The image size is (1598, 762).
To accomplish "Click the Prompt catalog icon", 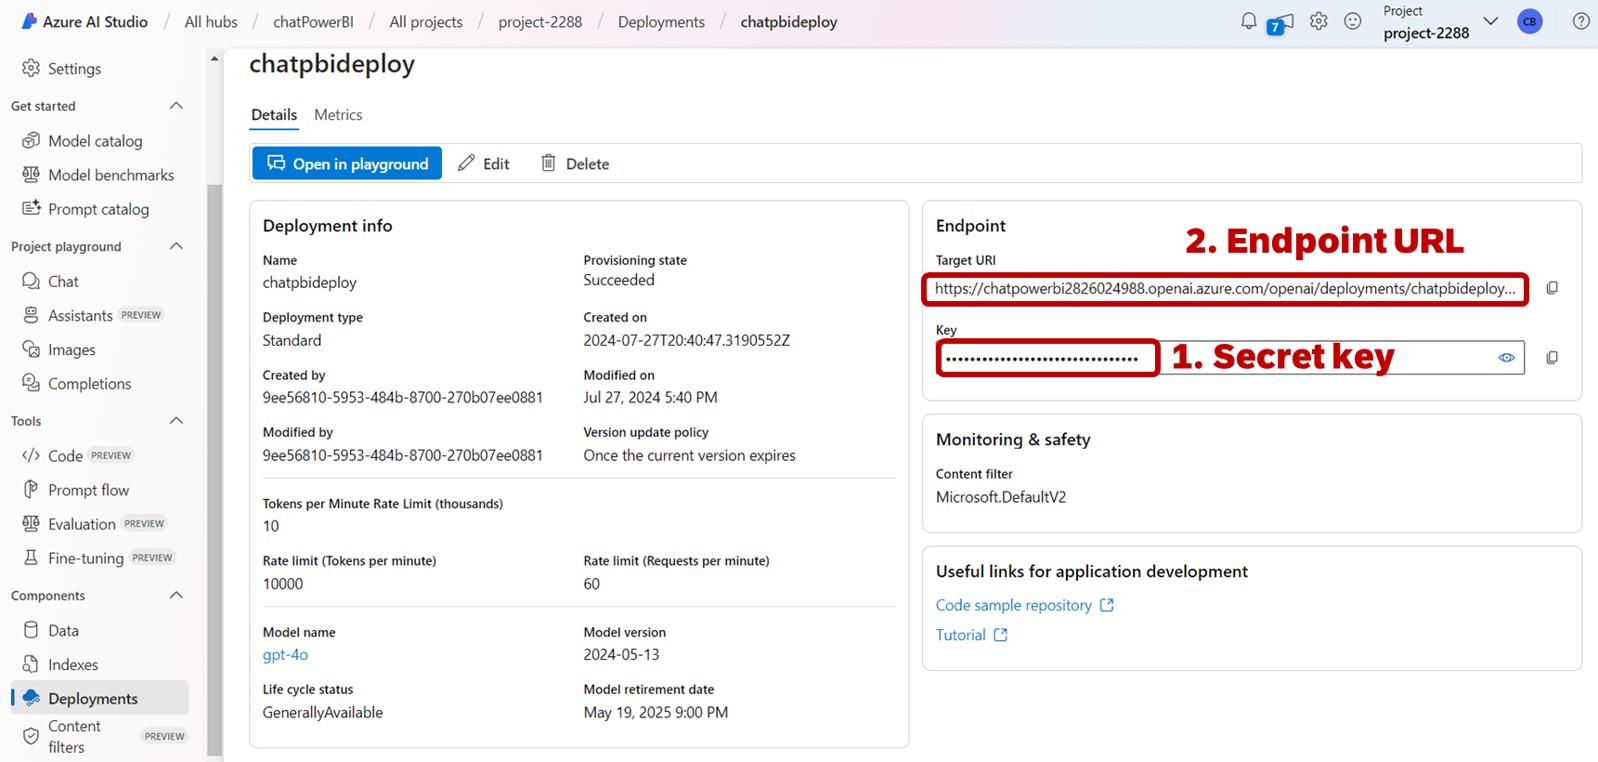I will 31,208.
